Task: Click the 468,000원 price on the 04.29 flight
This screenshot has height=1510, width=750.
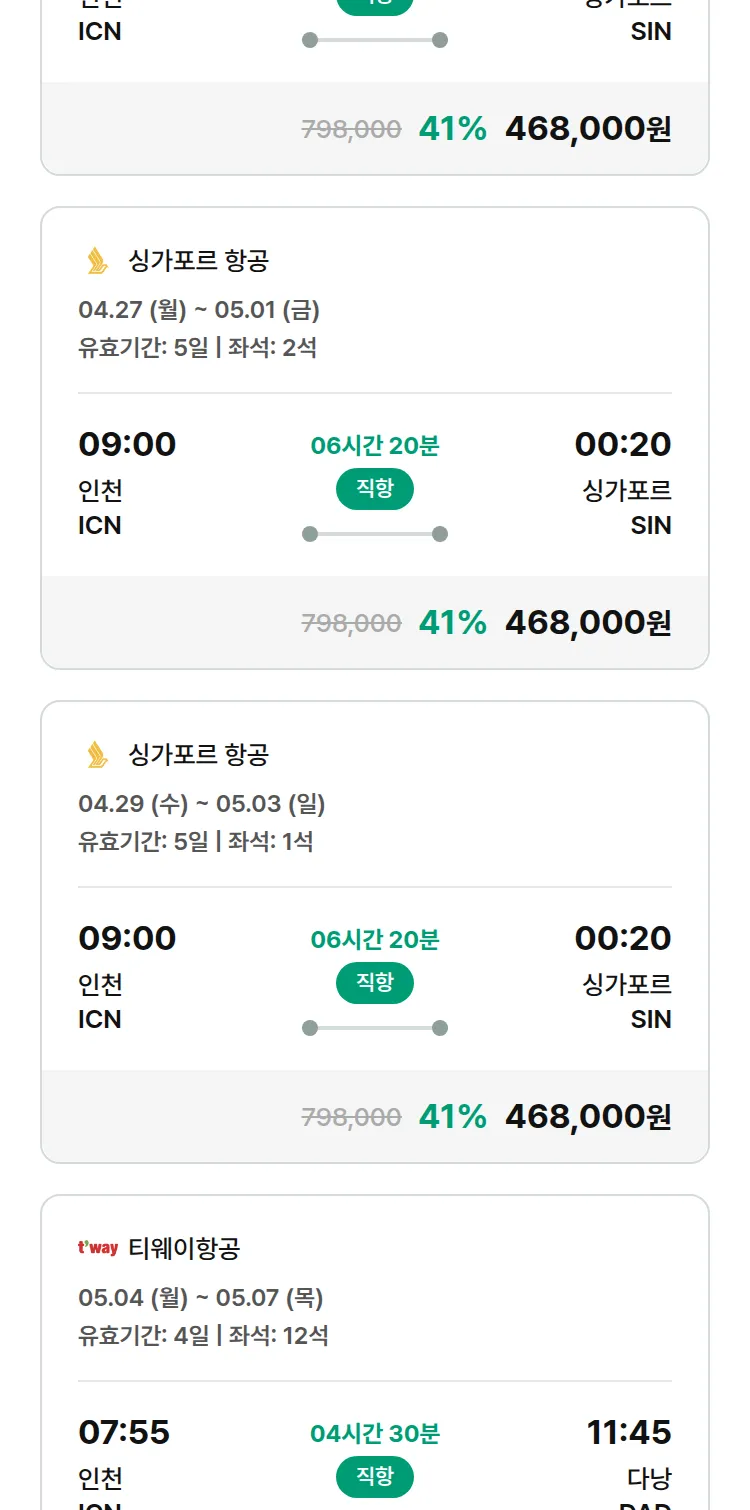Action: tap(588, 1117)
